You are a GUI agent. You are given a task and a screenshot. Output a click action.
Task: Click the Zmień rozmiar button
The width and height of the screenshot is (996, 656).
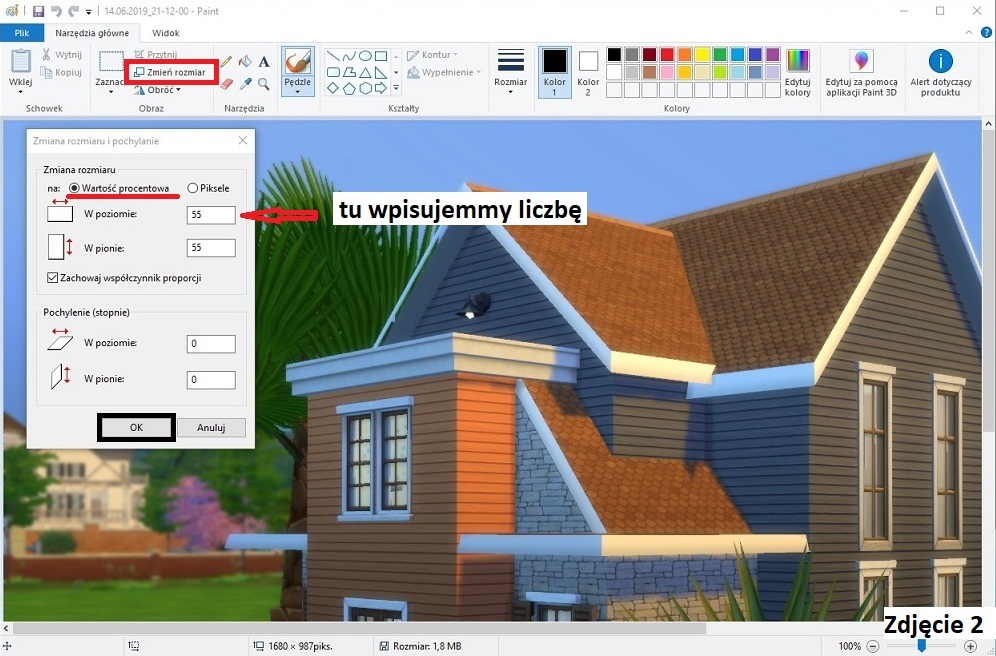(170, 72)
